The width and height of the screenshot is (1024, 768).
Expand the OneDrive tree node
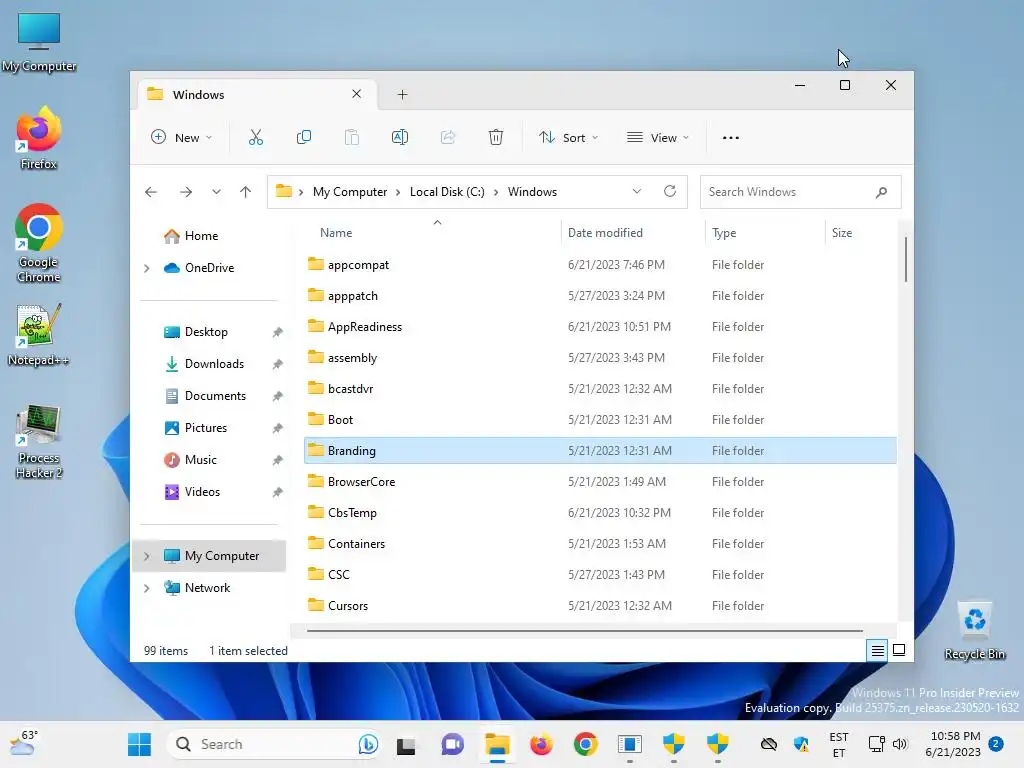click(x=147, y=268)
